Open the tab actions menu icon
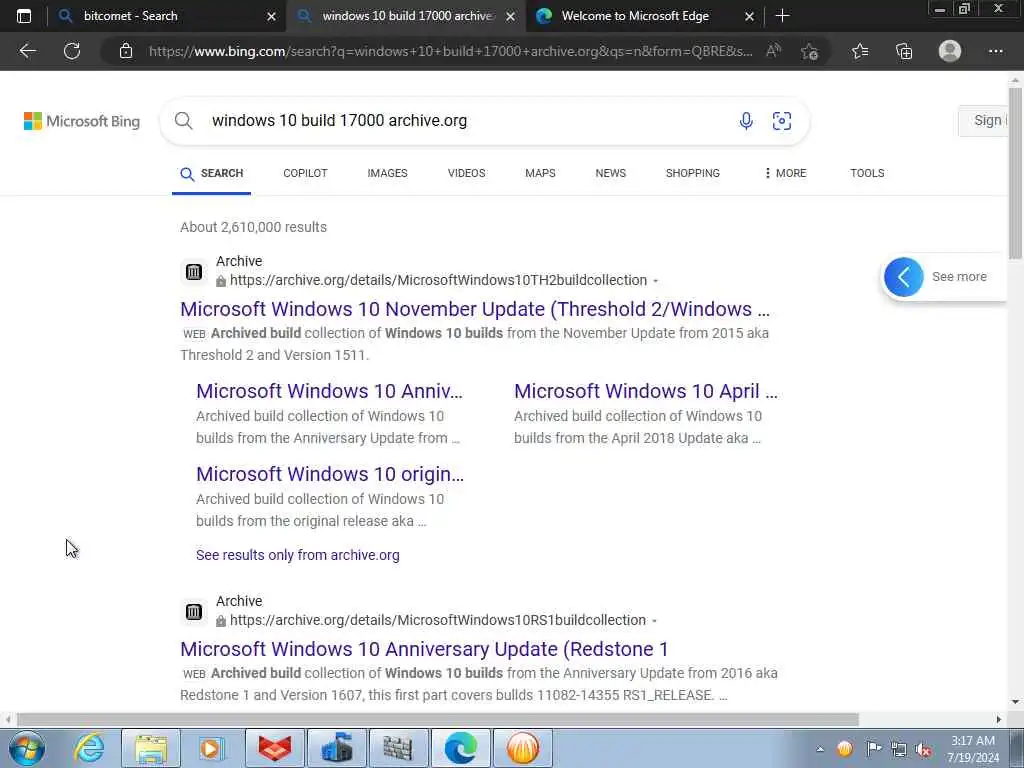Image resolution: width=1024 pixels, height=768 pixels. [x=24, y=16]
